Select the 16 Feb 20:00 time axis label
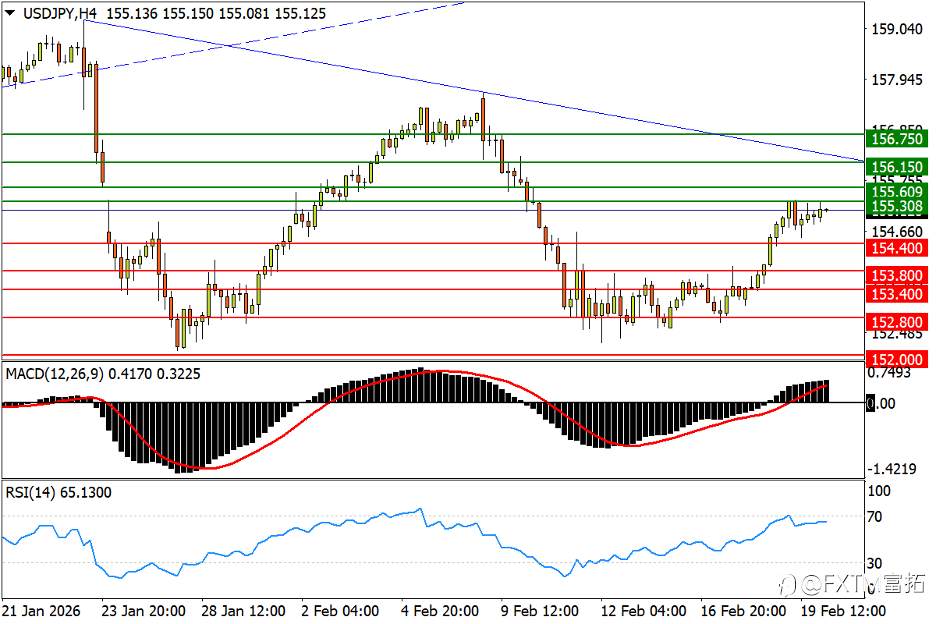This screenshot has width=936, height=624. [743, 611]
